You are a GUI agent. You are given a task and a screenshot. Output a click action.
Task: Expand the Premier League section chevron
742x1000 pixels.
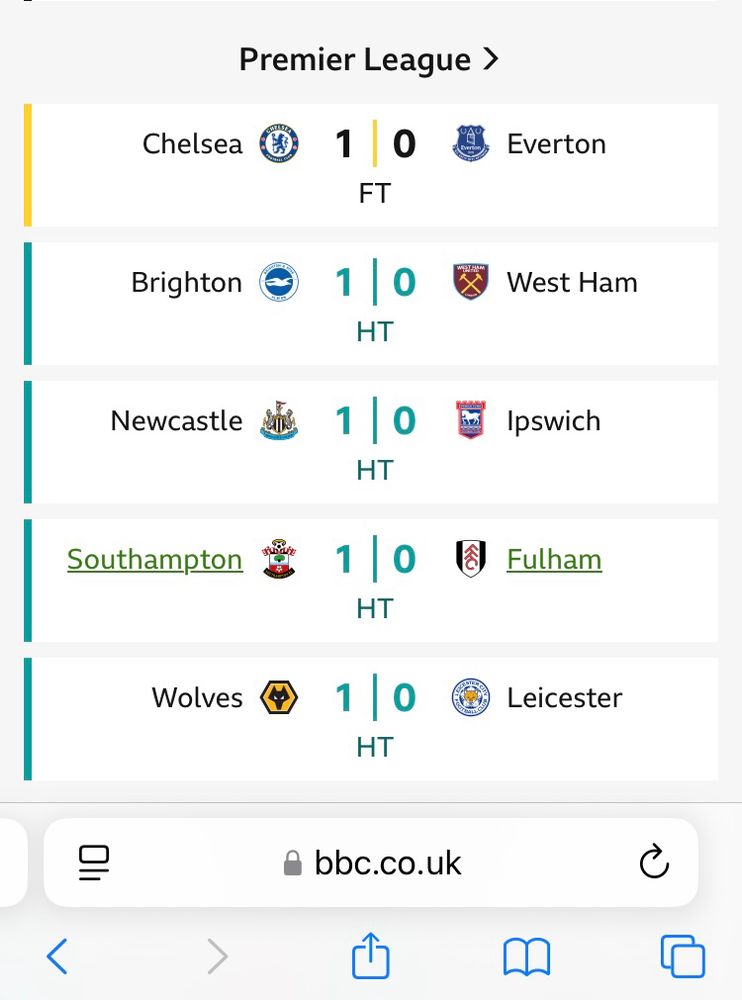click(x=491, y=60)
